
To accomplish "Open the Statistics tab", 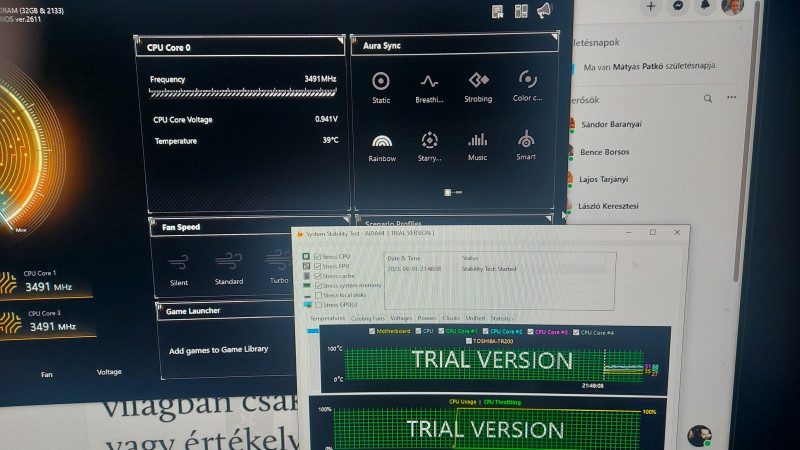I will (502, 318).
